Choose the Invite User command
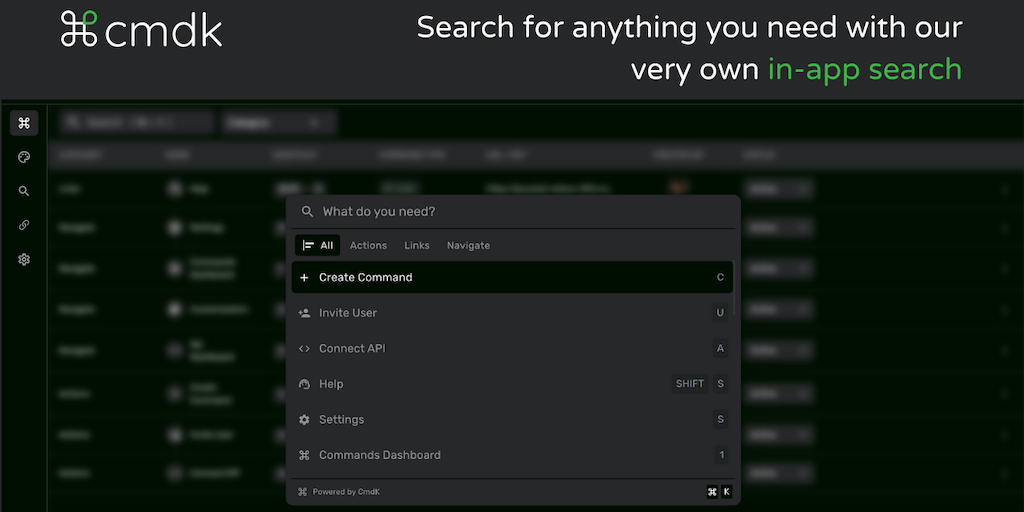 coord(512,313)
